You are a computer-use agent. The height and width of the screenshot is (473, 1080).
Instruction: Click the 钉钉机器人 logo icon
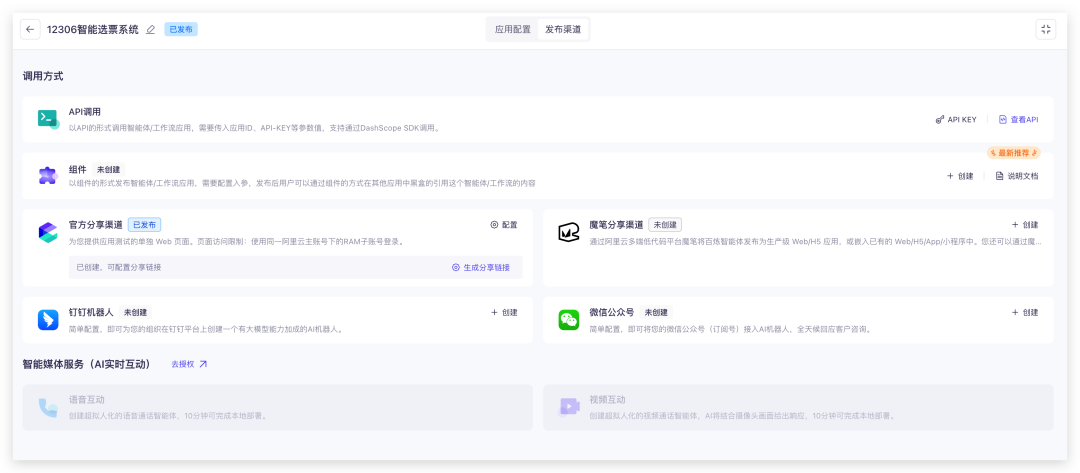pos(48,320)
